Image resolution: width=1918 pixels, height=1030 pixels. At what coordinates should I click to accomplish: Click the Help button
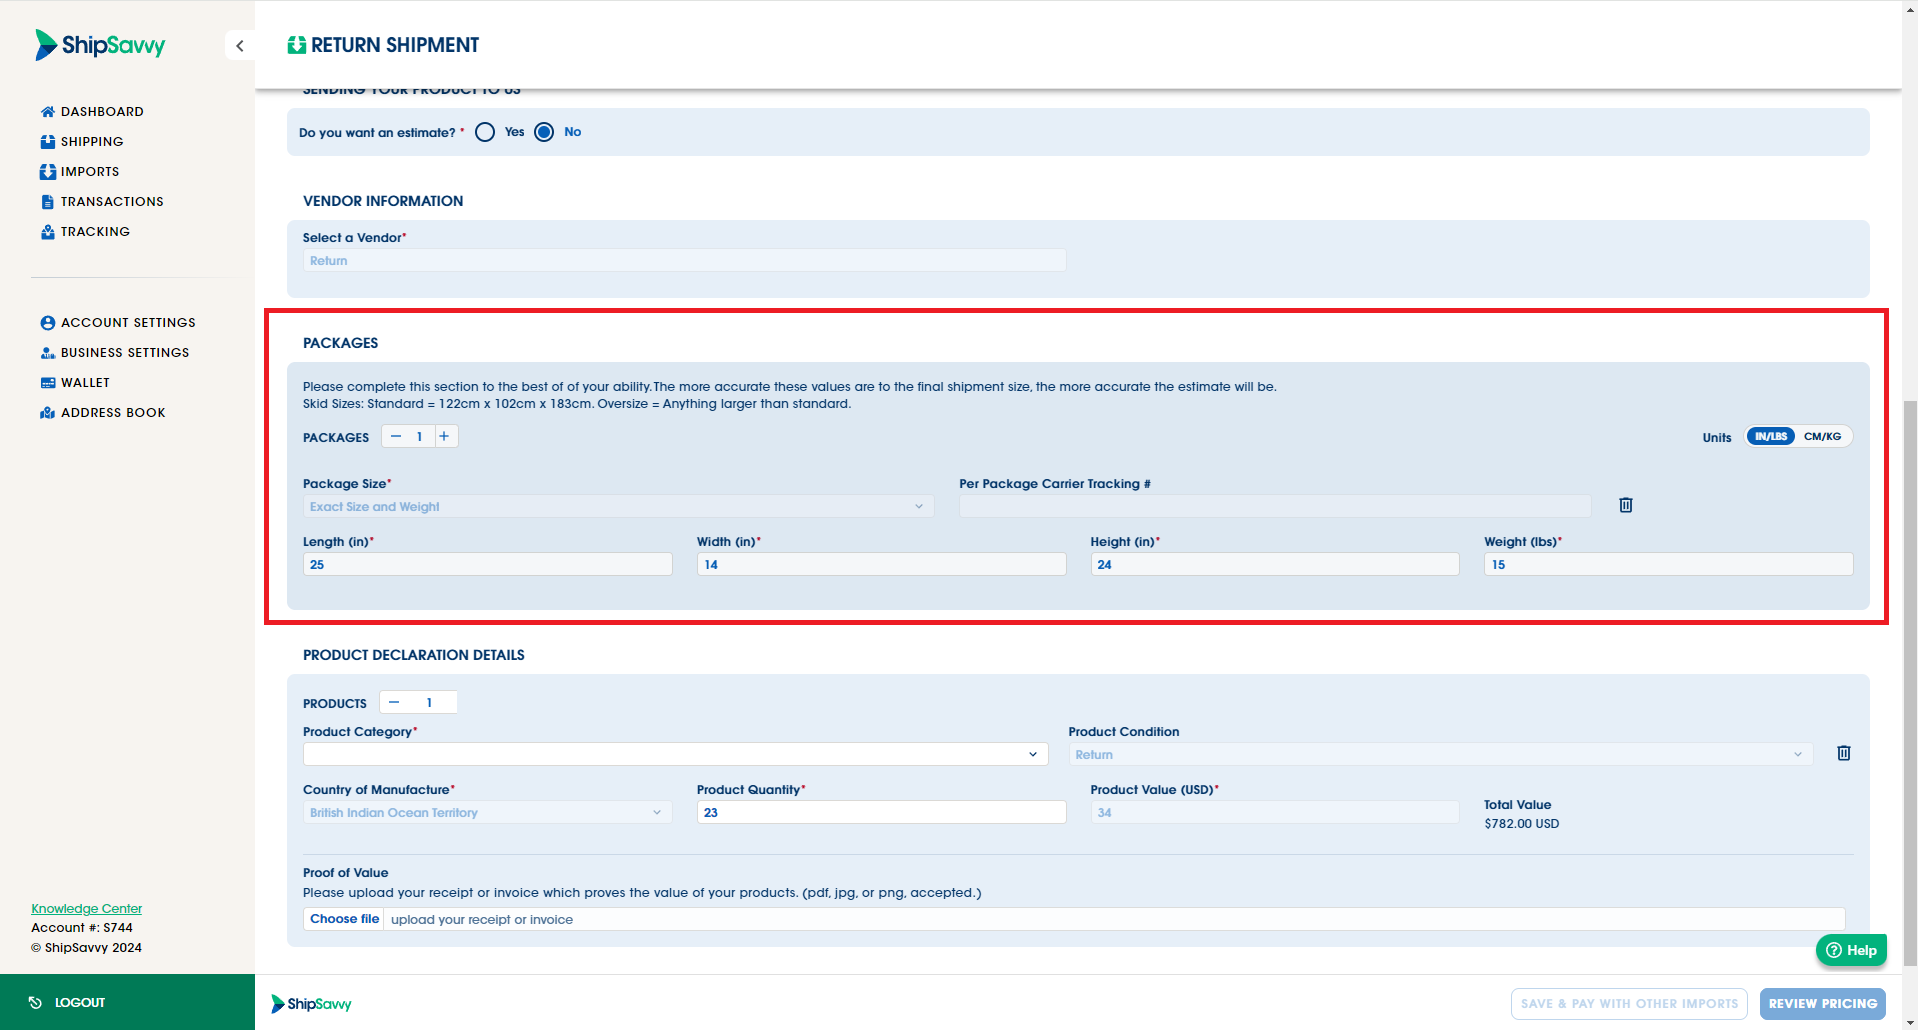click(1851, 950)
